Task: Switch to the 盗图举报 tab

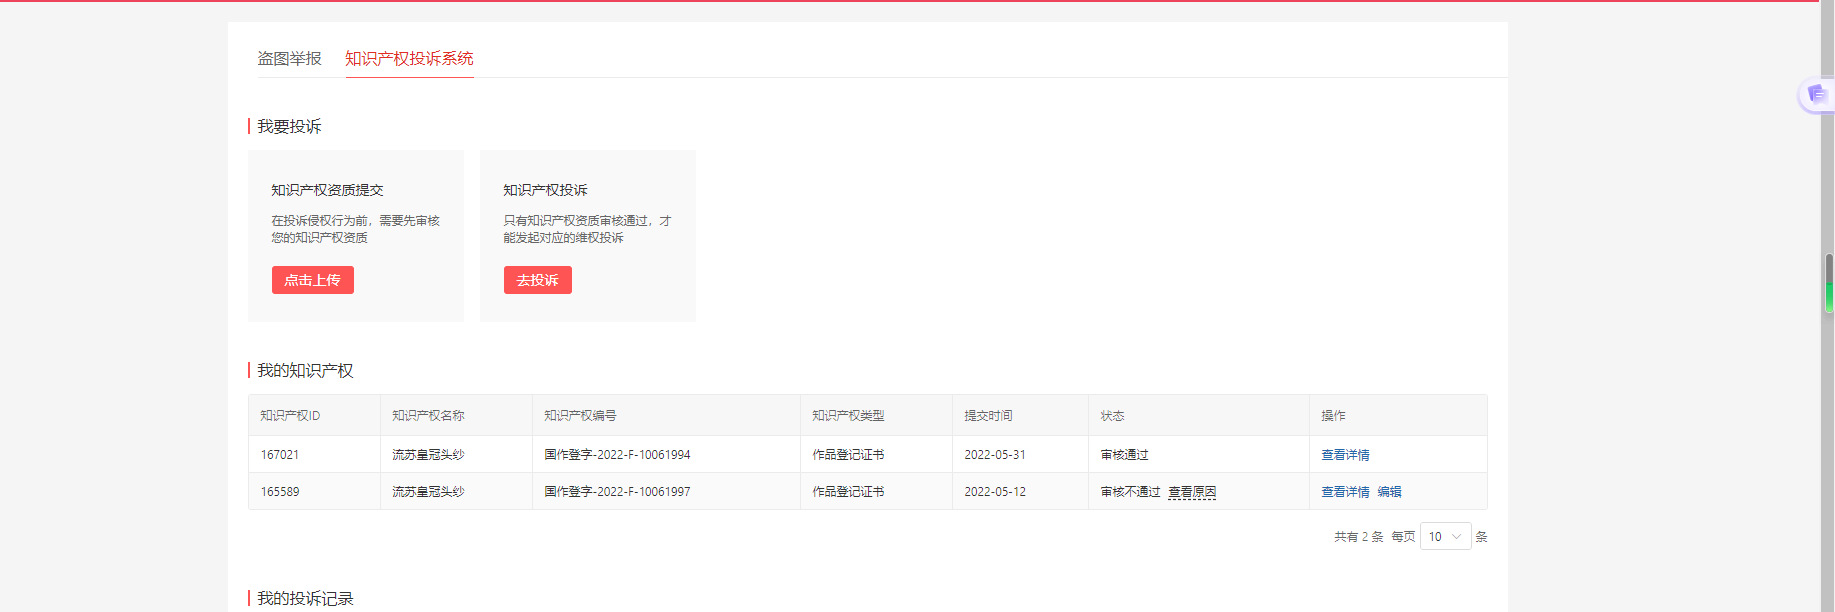Action: 289,59
